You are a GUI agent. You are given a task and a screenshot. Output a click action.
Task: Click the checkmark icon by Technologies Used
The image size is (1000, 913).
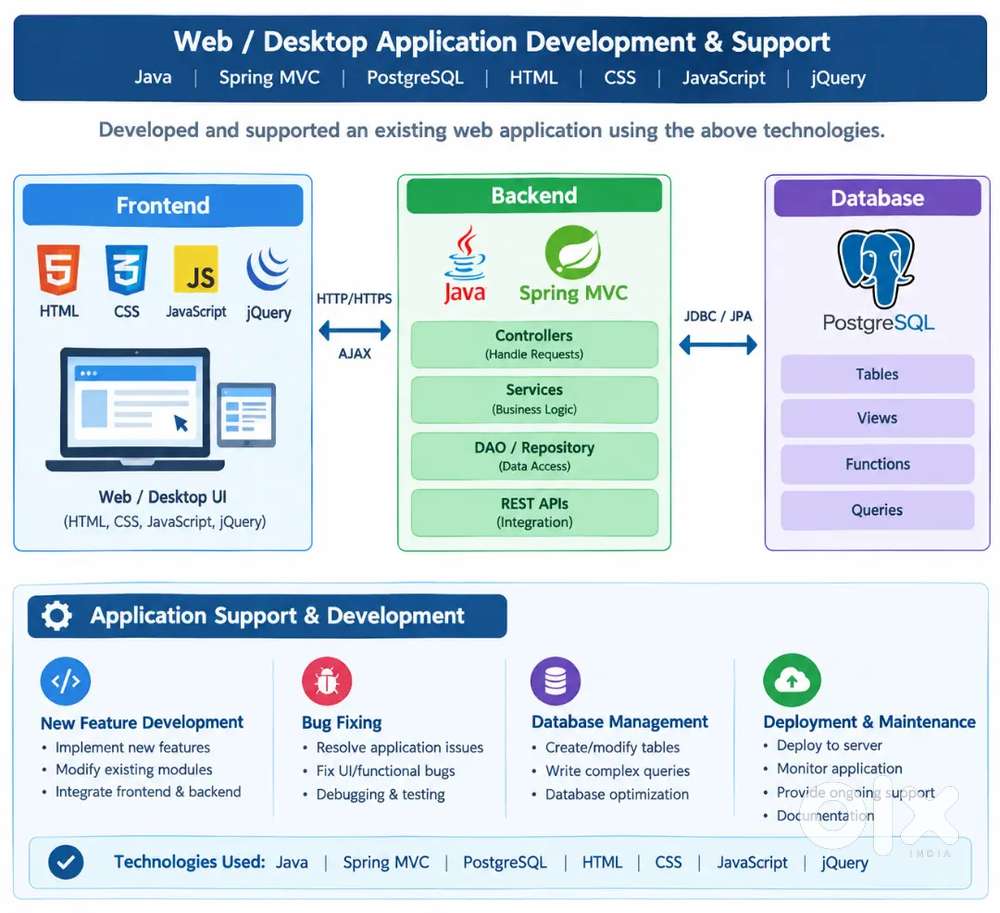(x=66, y=863)
